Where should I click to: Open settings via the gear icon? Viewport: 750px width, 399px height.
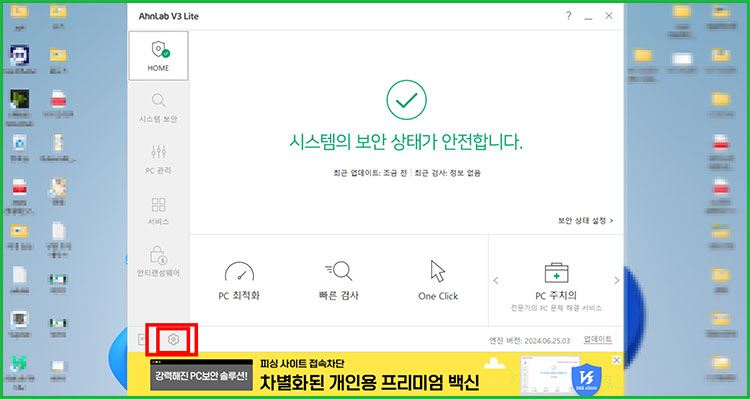(x=174, y=340)
